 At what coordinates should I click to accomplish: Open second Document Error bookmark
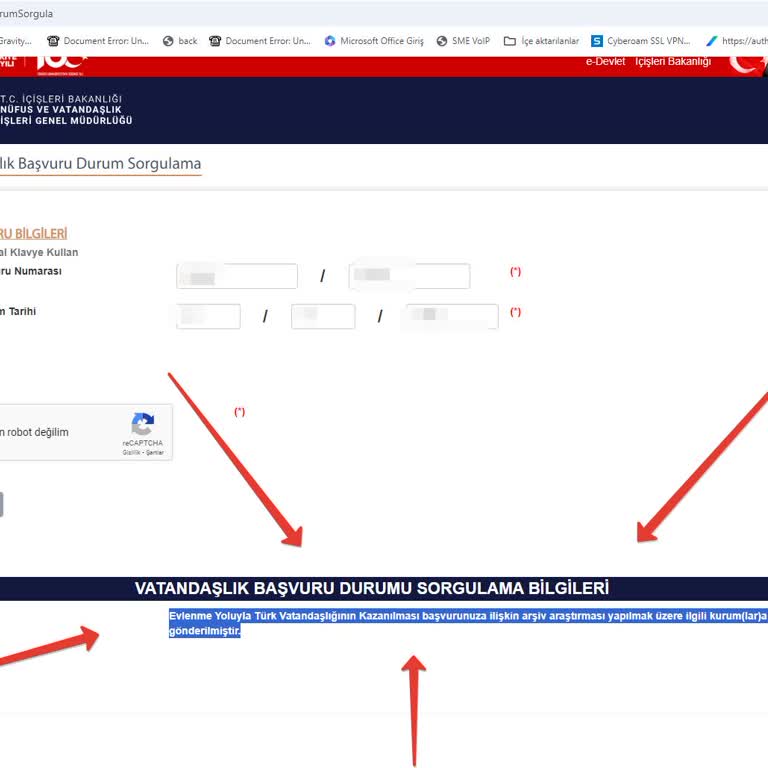[x=260, y=41]
